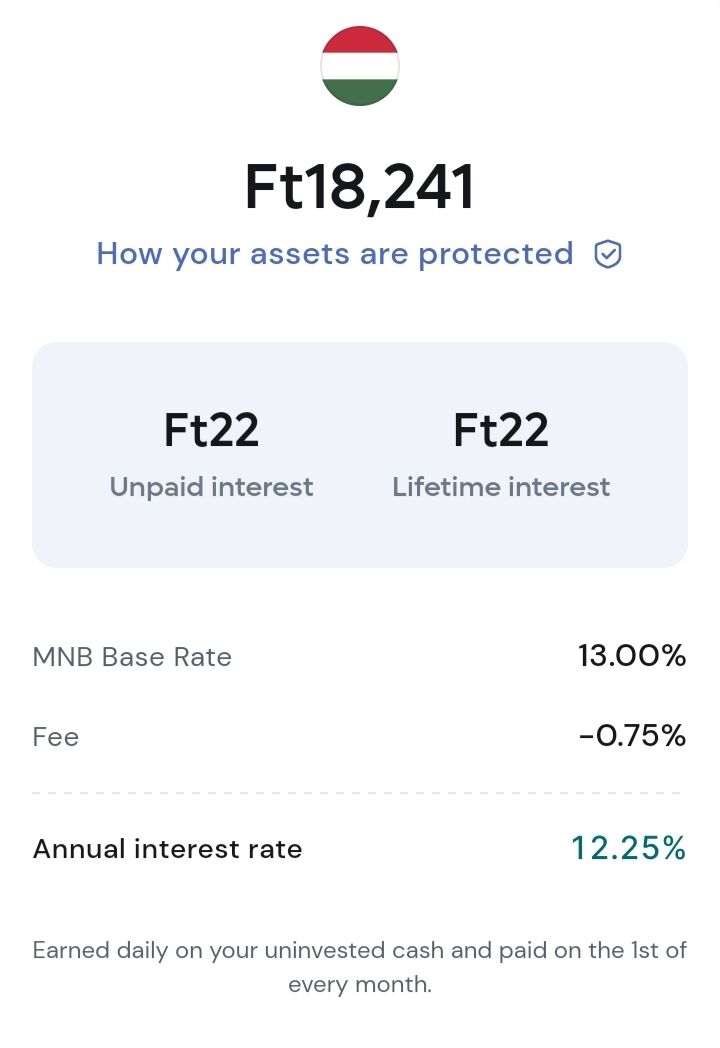
Task: Tap the Ft22 unpaid interest value
Action: click(211, 430)
